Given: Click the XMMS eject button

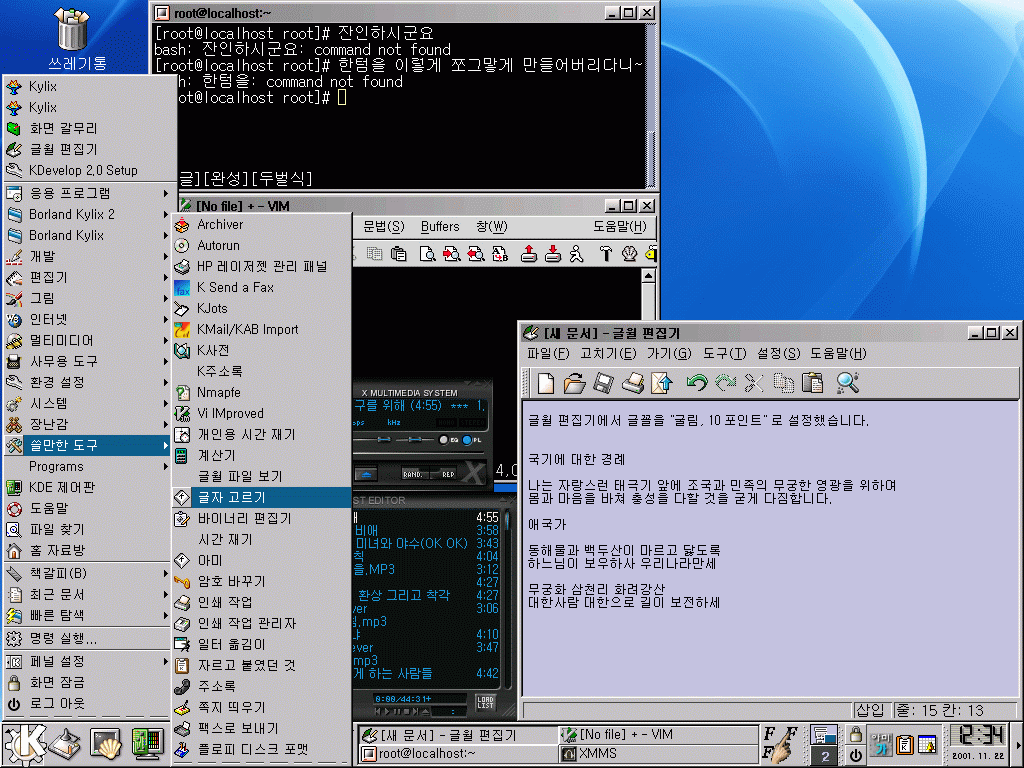Looking at the screenshot, I should [x=366, y=474].
